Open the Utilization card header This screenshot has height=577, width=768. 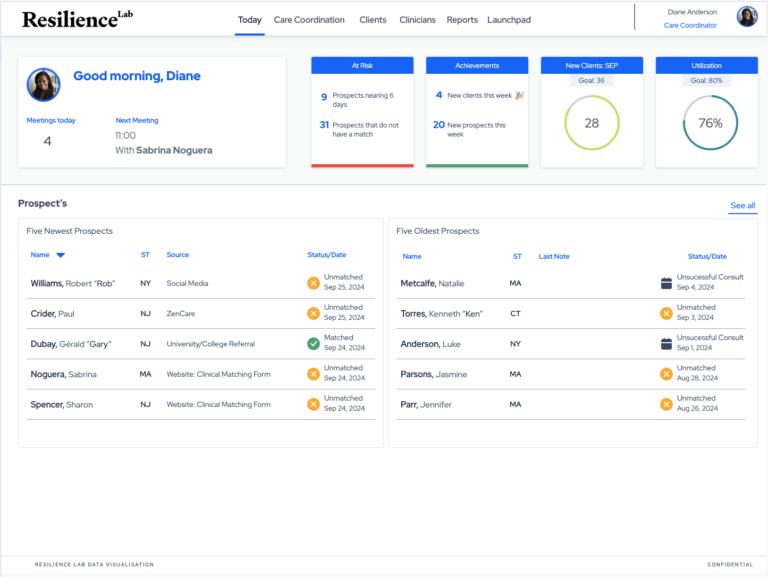tap(707, 65)
